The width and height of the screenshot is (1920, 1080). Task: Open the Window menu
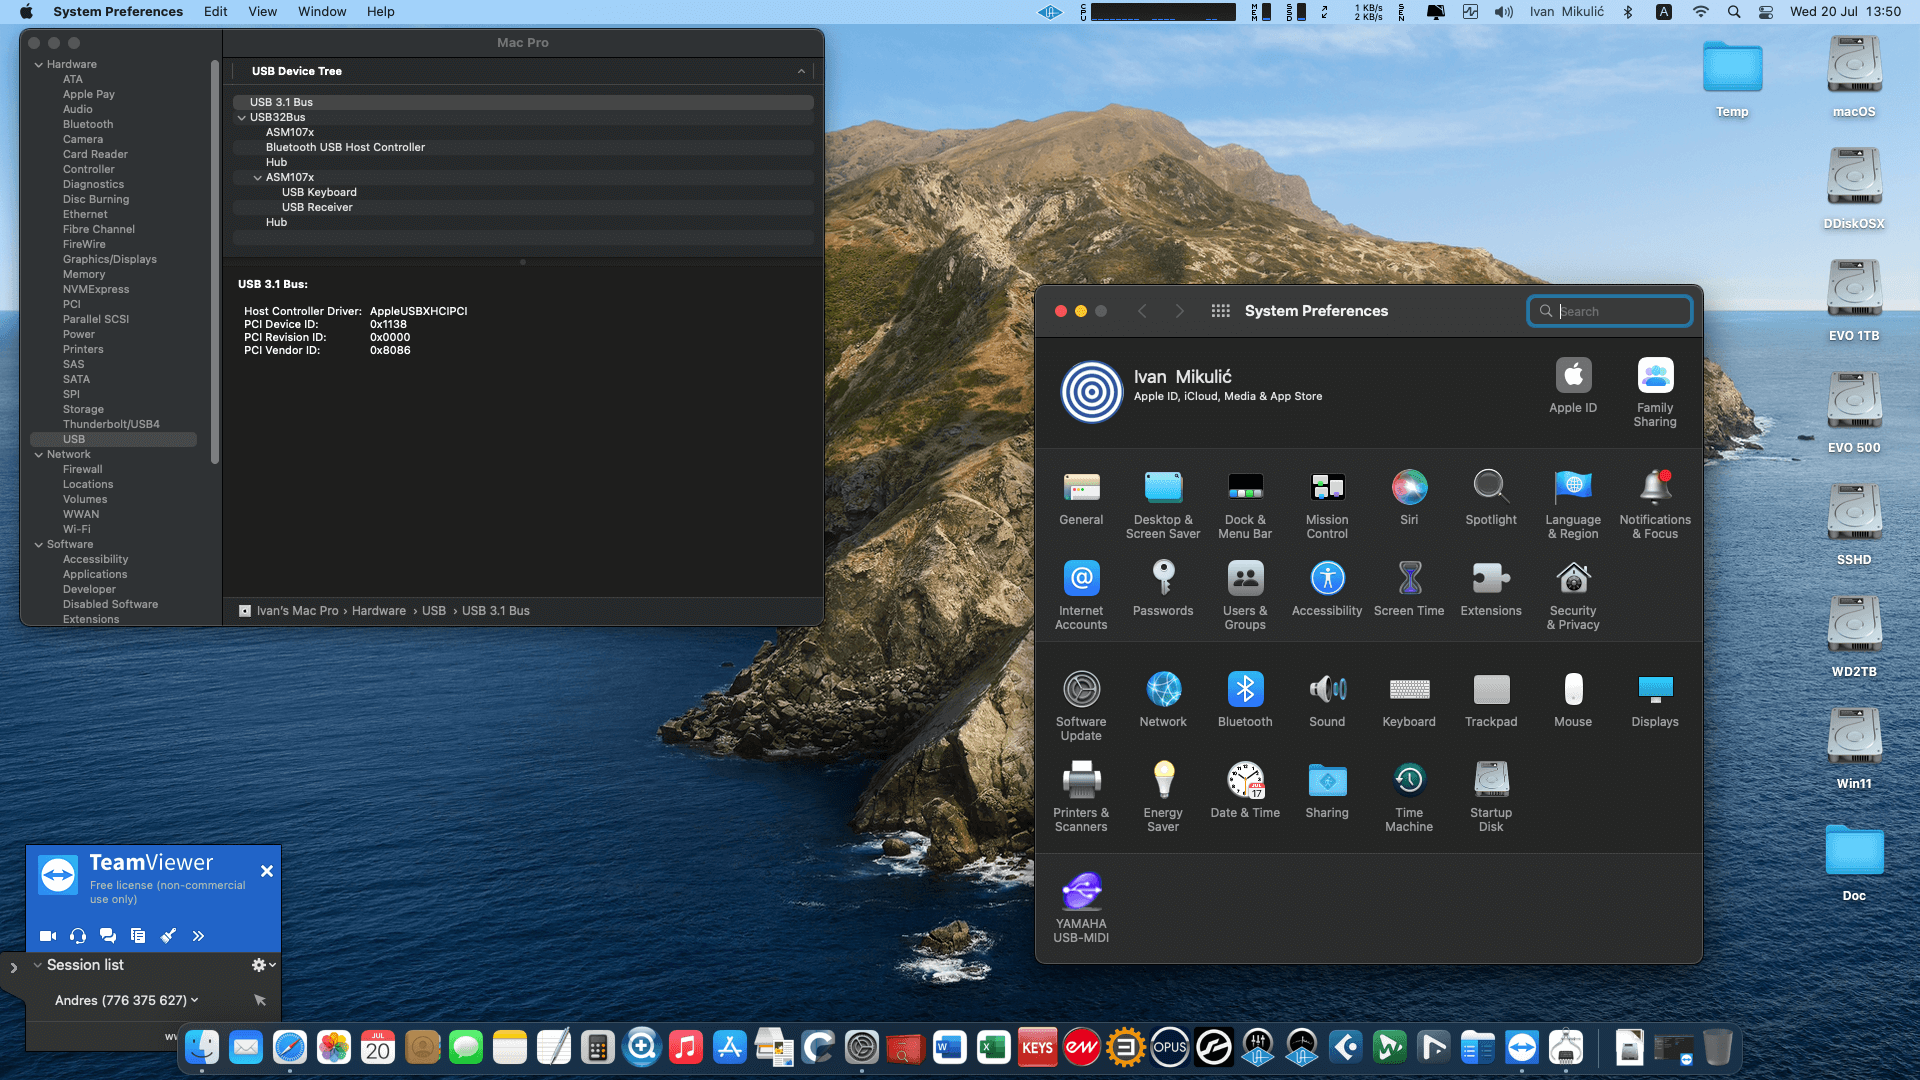(x=322, y=12)
